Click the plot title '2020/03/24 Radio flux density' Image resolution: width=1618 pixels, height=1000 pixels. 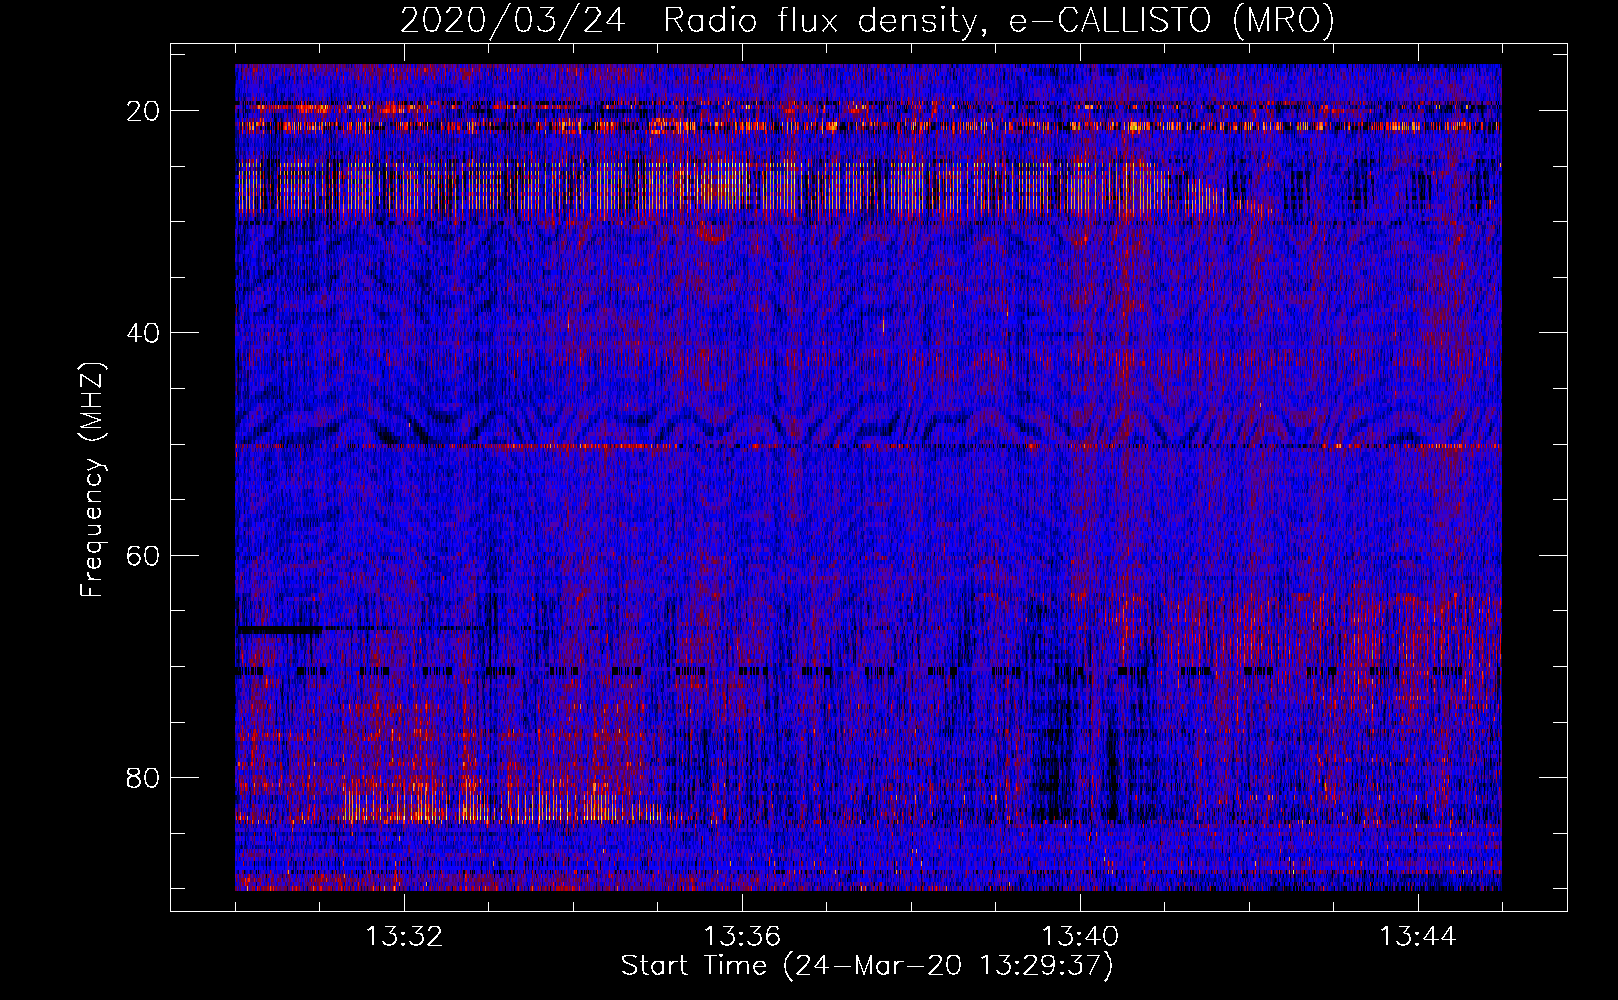tap(867, 20)
